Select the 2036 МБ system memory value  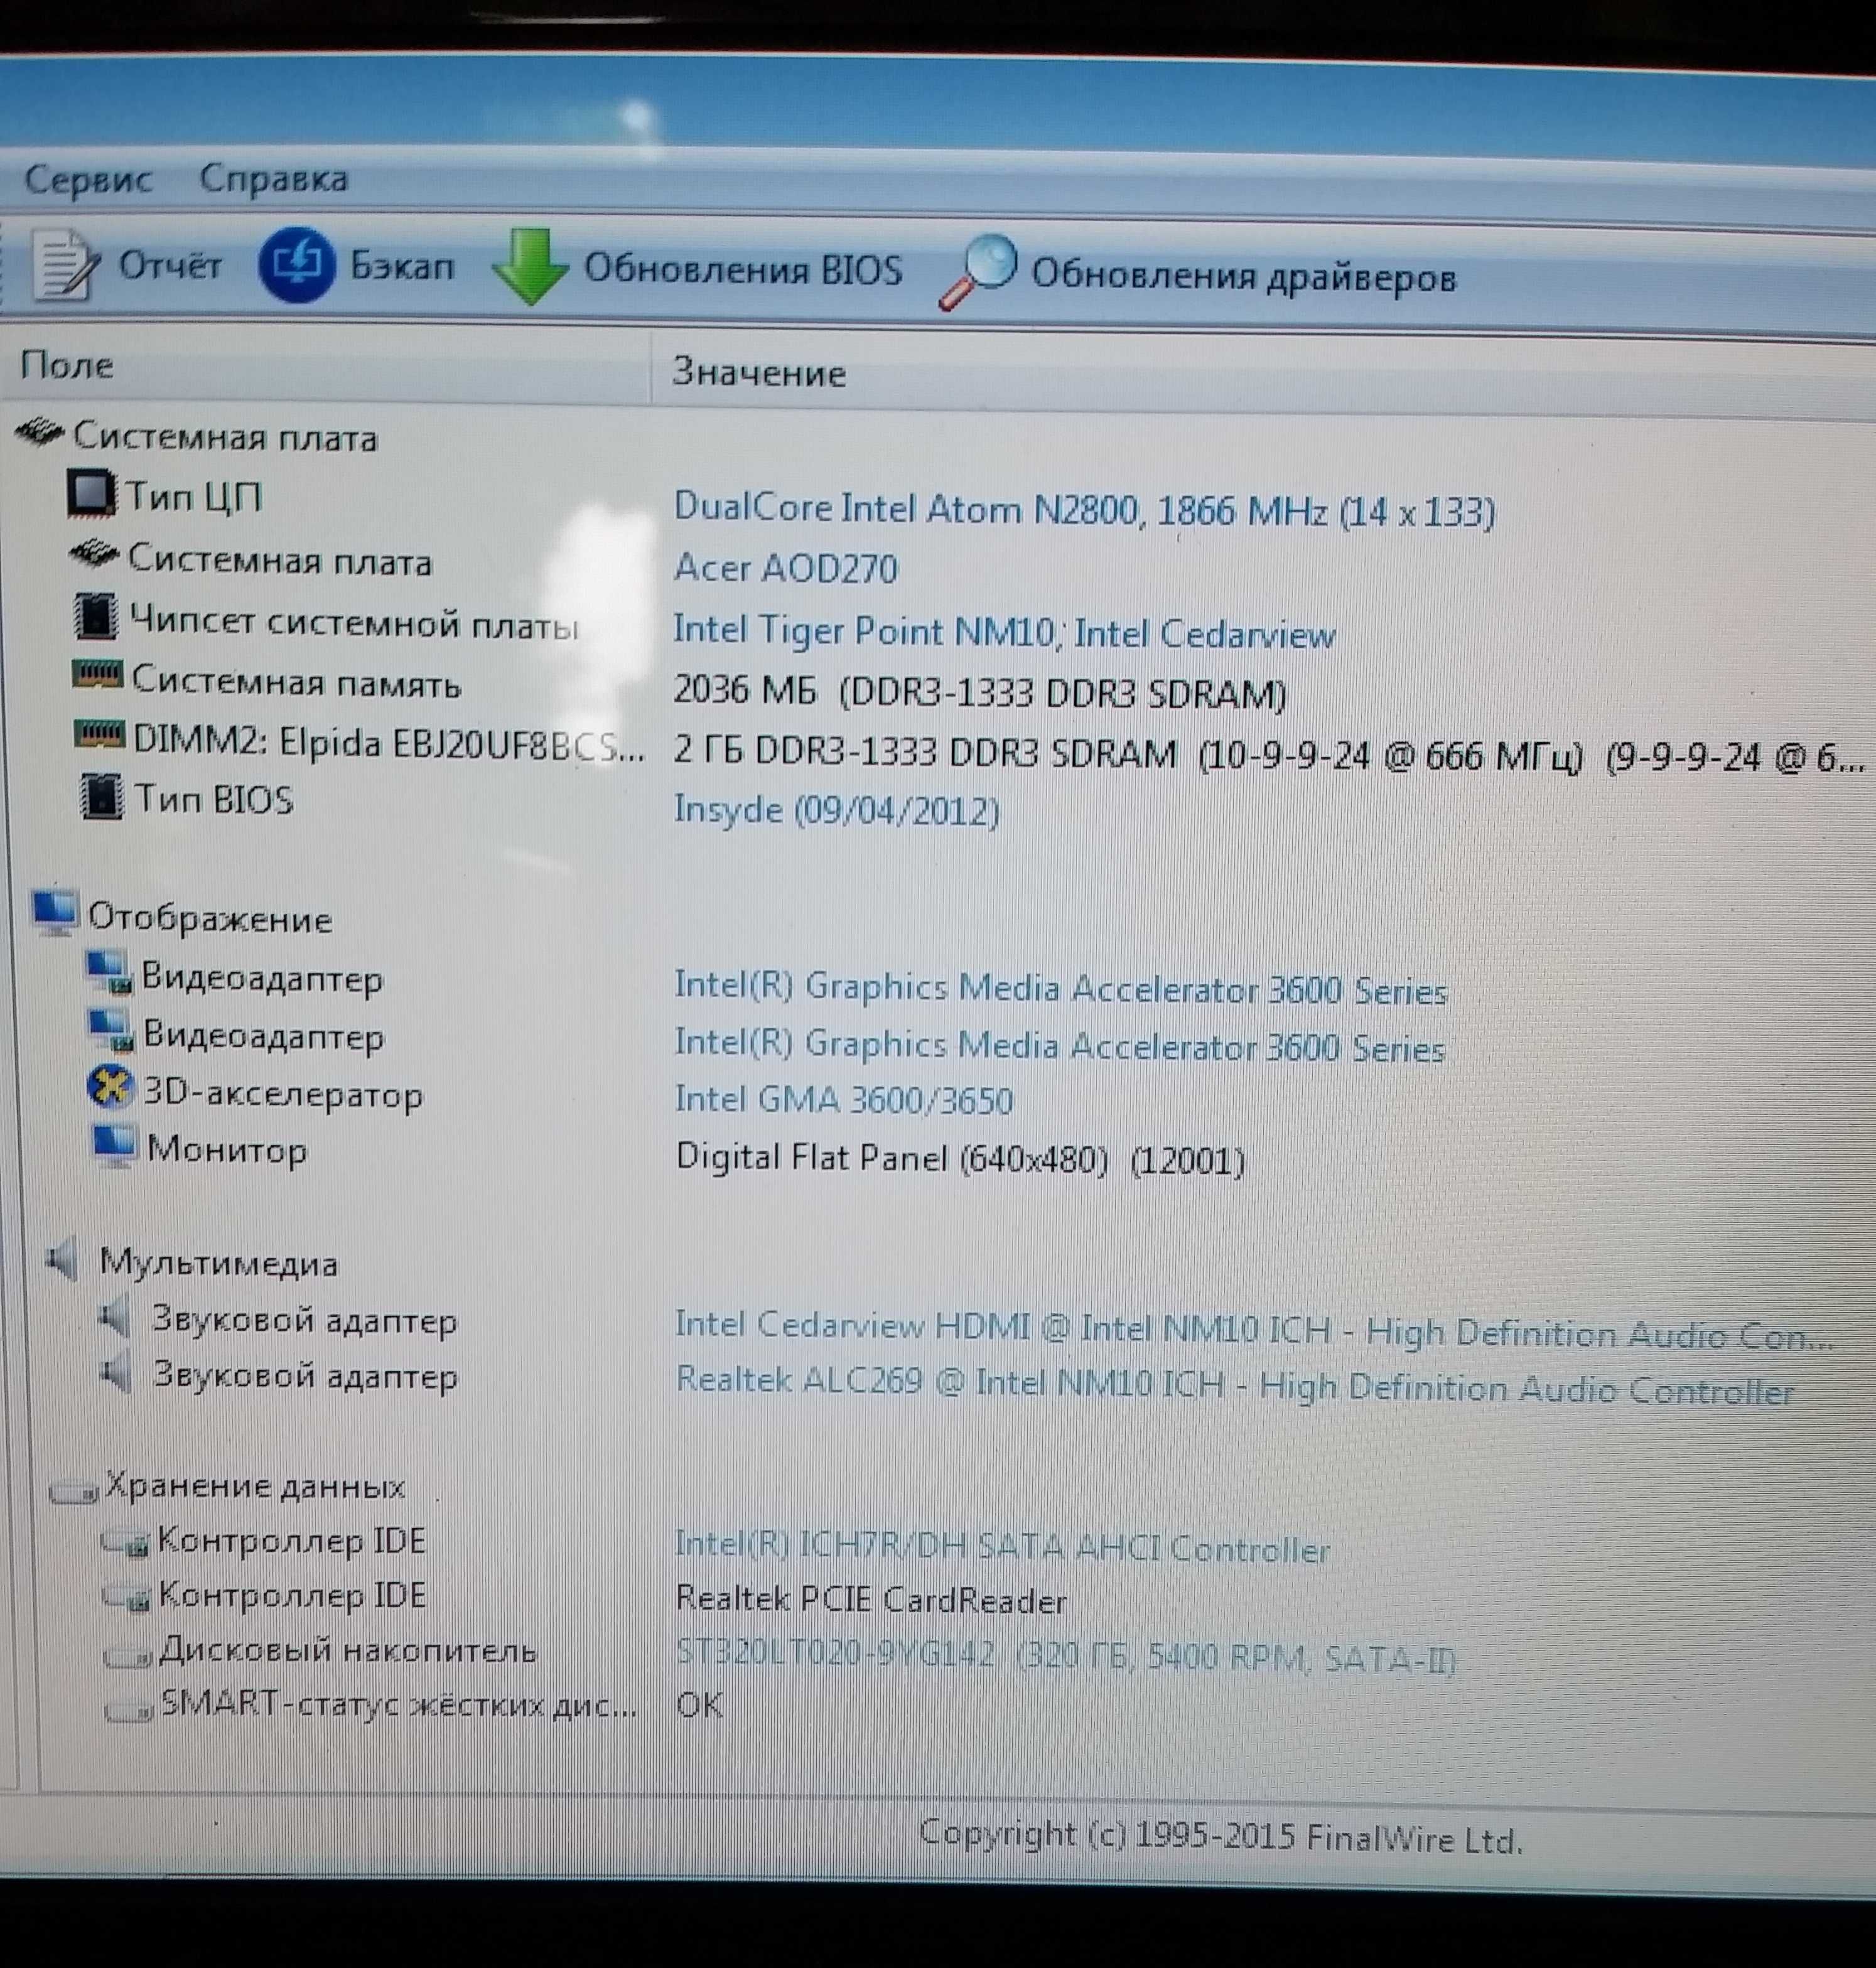tap(980, 692)
